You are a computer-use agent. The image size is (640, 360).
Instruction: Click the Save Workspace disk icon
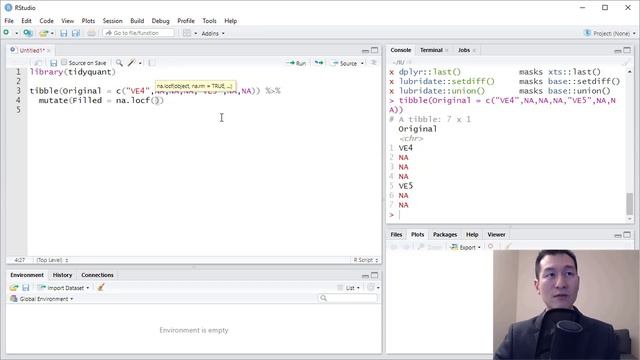tap(26, 288)
